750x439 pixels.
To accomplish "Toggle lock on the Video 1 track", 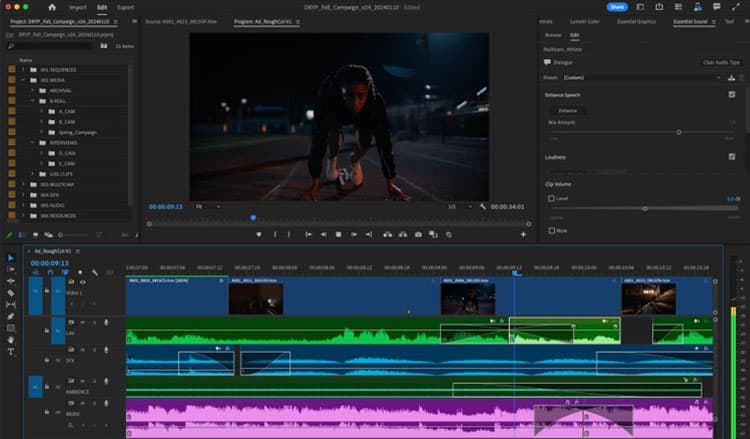I will point(47,291).
